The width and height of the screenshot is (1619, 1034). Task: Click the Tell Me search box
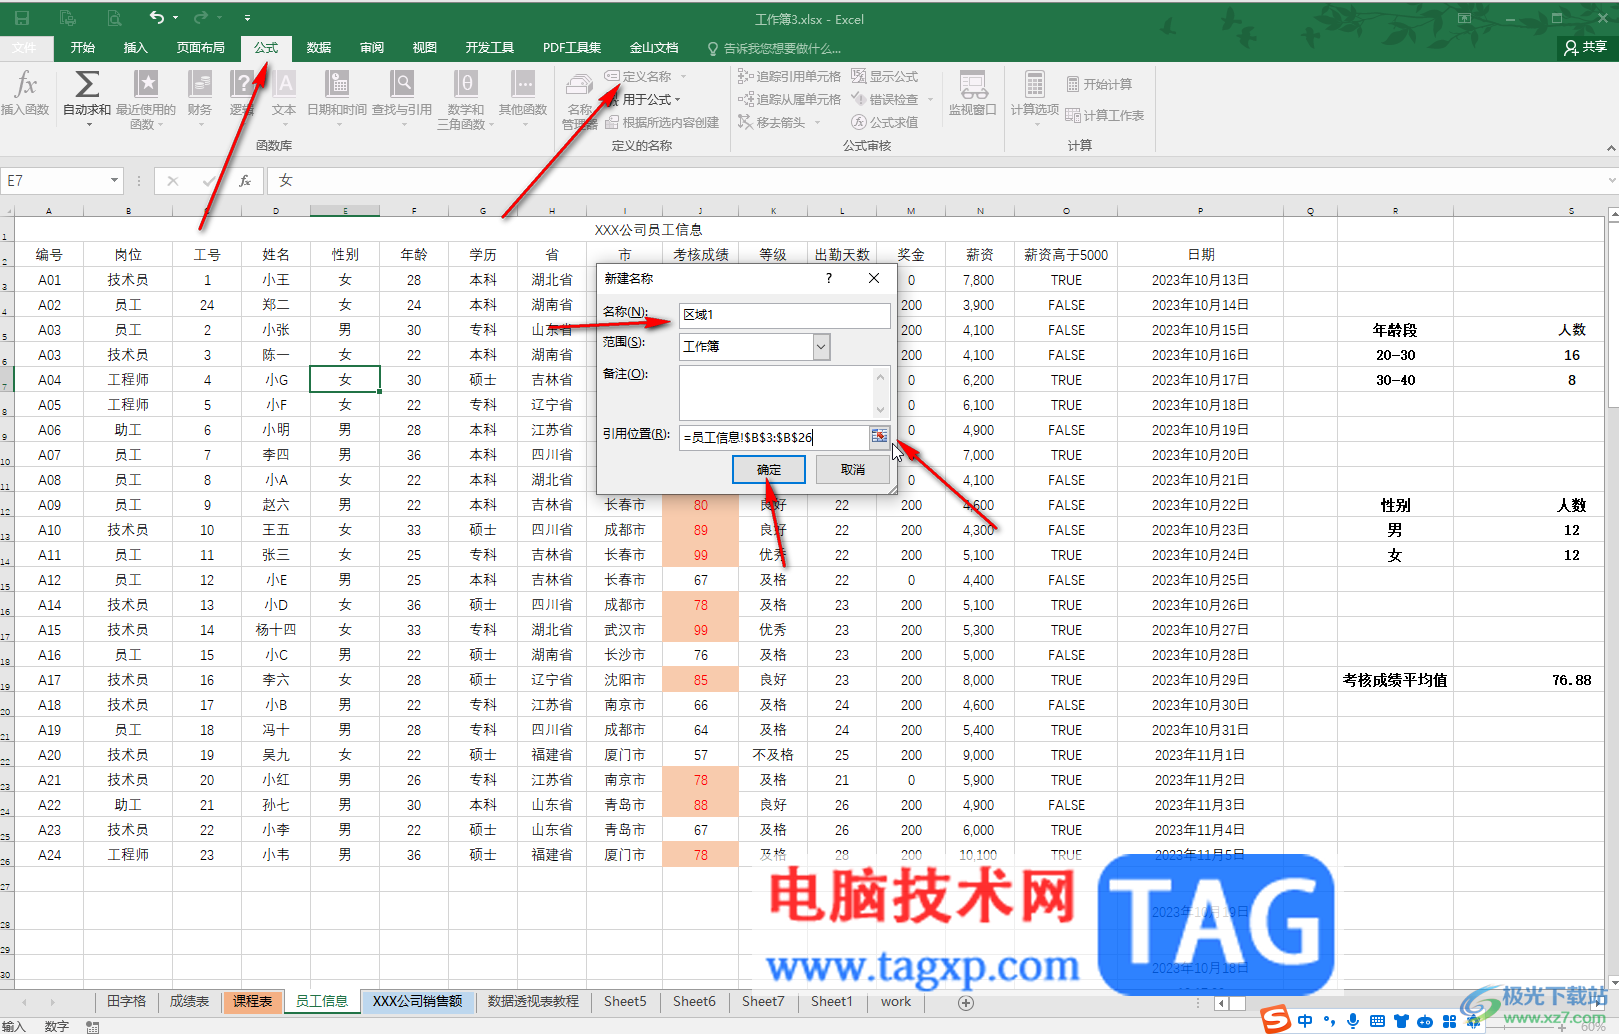pyautogui.click(x=774, y=48)
